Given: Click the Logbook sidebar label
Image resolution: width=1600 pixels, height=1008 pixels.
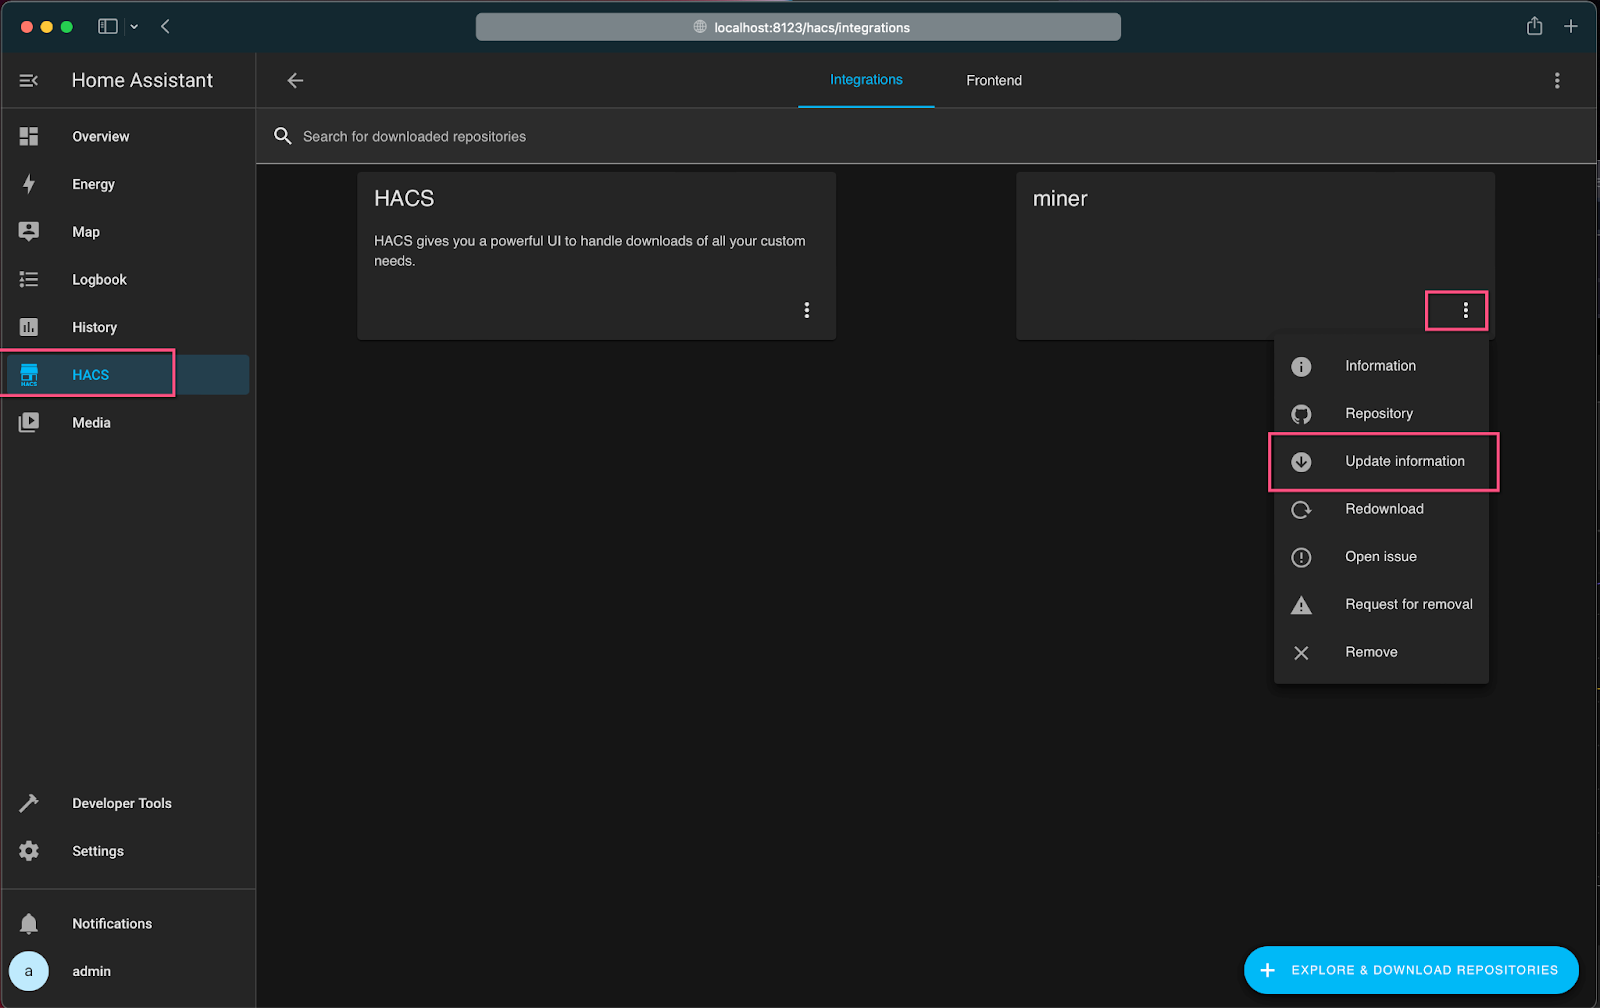Looking at the screenshot, I should (x=100, y=280).
